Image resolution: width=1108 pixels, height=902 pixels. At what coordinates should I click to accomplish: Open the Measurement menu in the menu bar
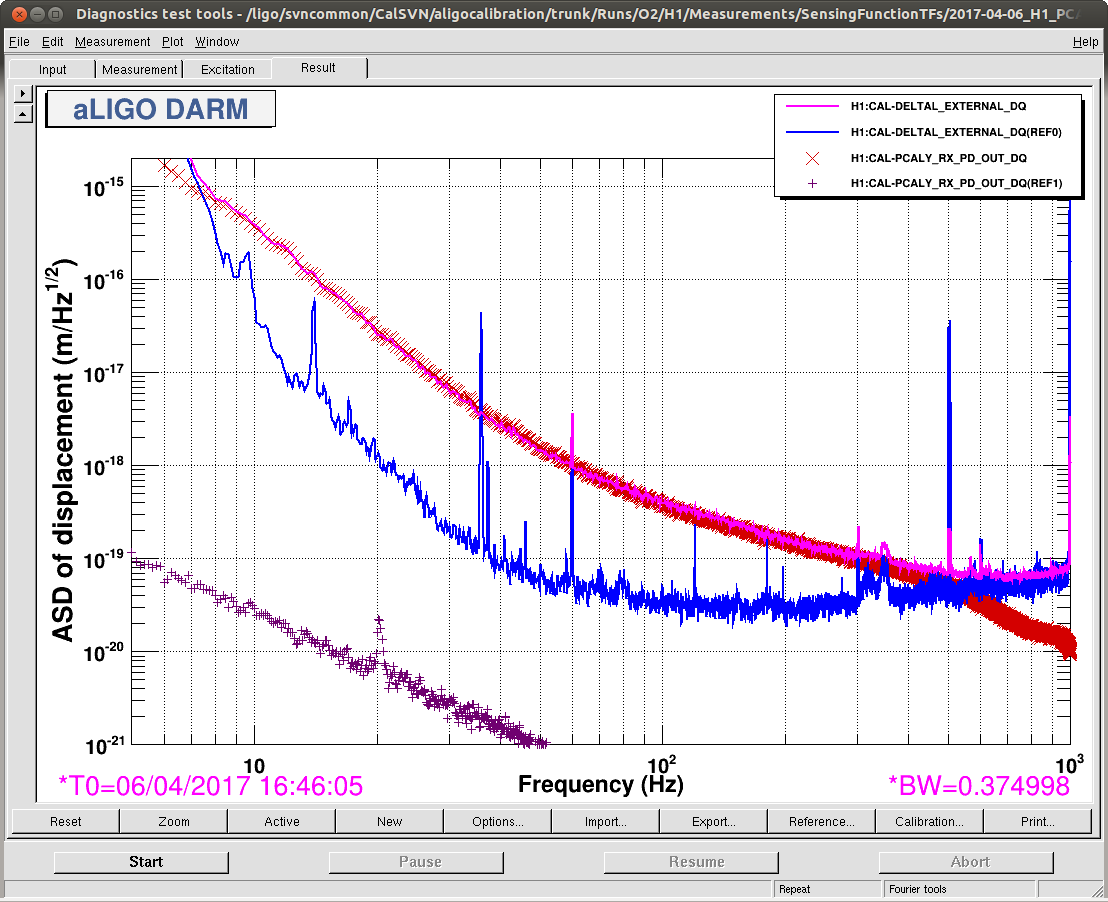coord(112,42)
